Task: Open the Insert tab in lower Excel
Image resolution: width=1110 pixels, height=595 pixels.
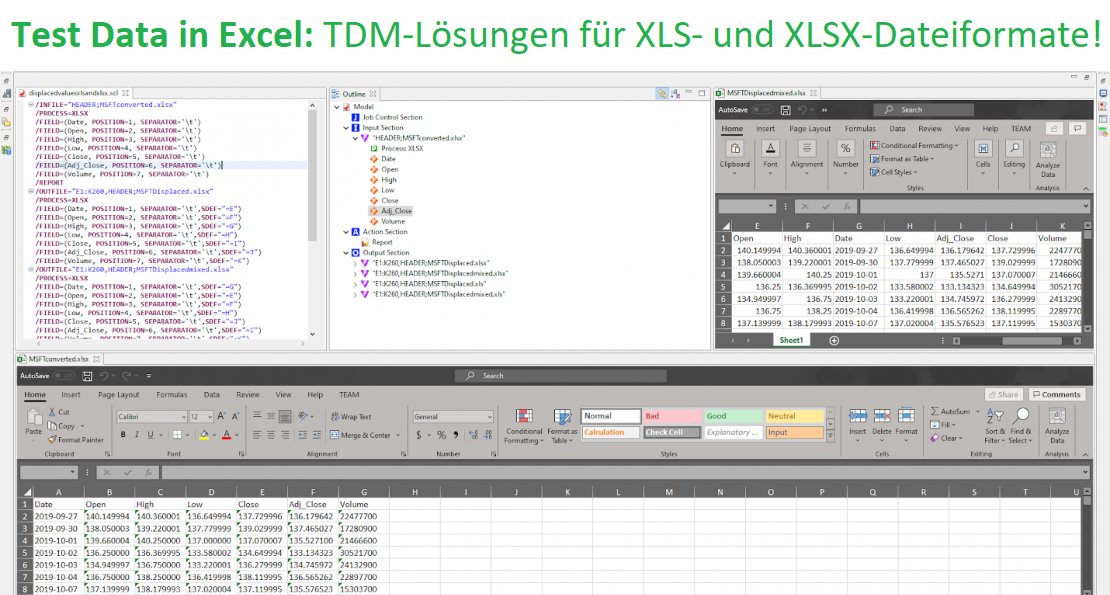Action: click(71, 395)
